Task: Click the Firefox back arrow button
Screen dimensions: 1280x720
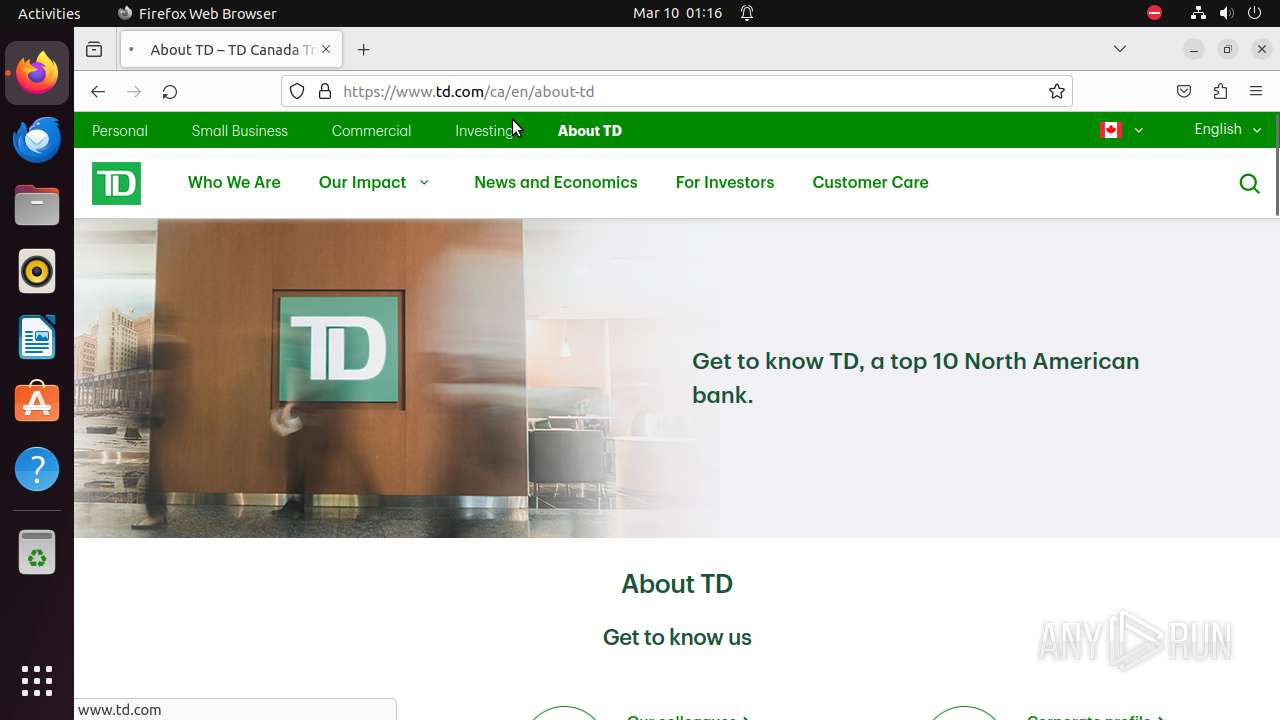Action: coord(97,91)
